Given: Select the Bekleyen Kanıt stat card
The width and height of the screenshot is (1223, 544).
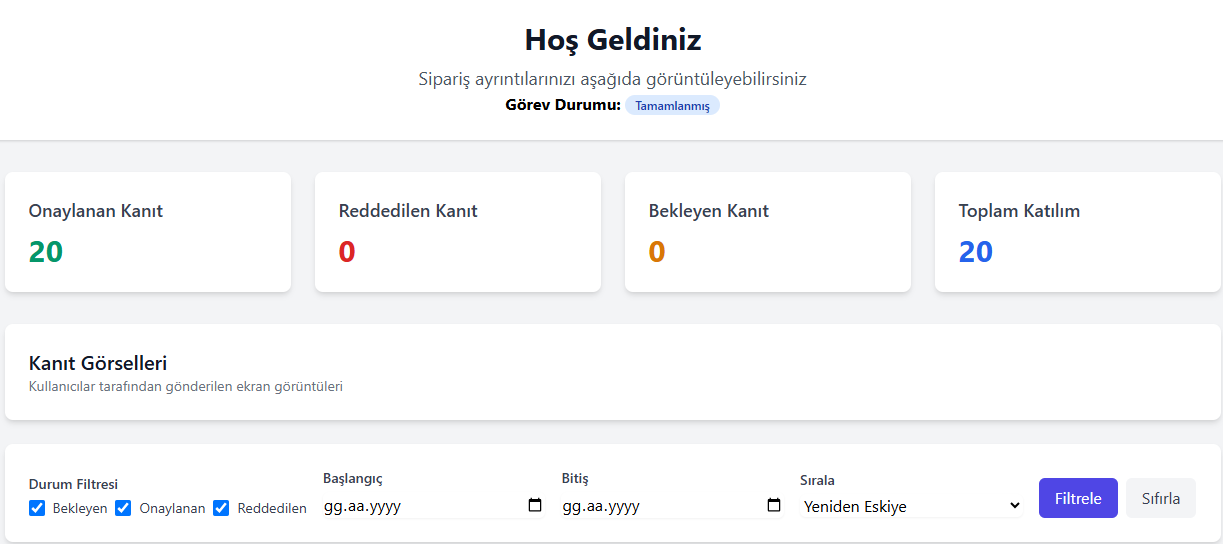Looking at the screenshot, I should pos(768,232).
